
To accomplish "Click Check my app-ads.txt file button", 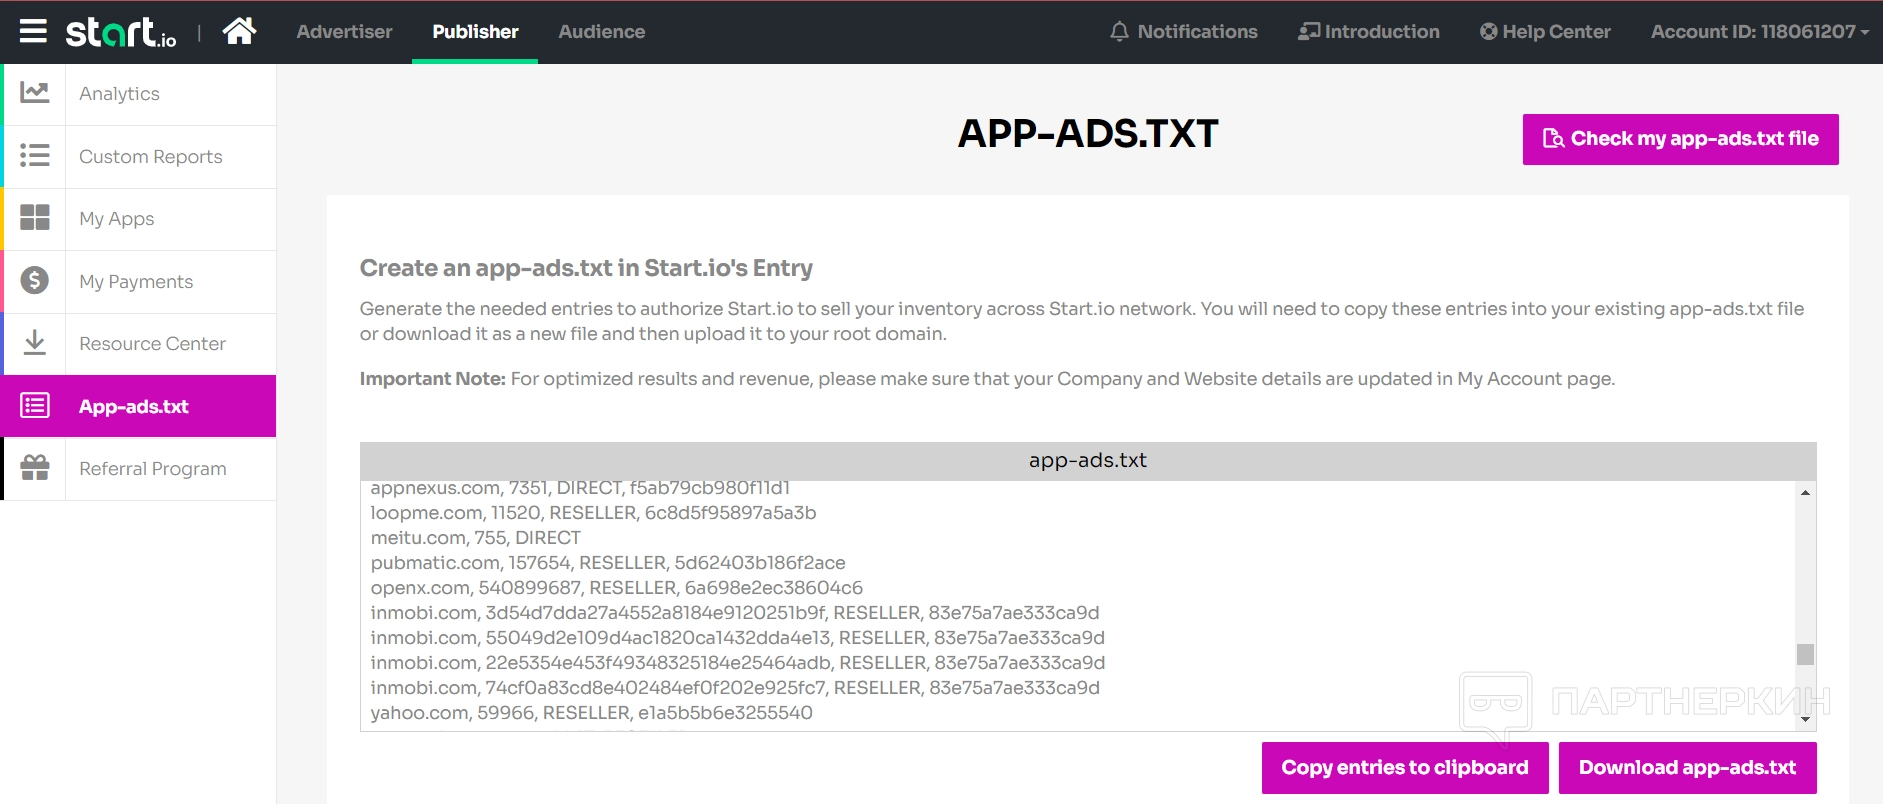I will point(1680,139).
